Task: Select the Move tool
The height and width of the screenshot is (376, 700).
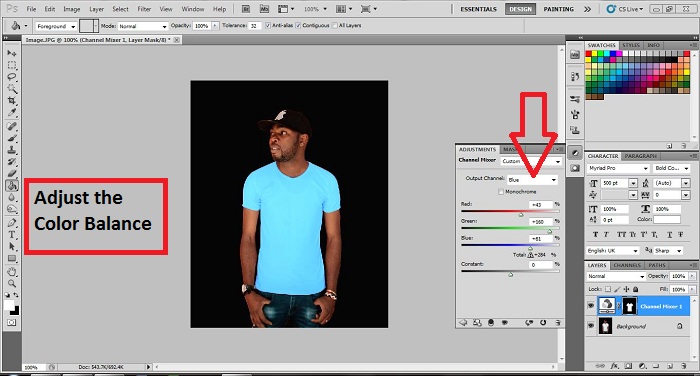Action: pos(12,54)
